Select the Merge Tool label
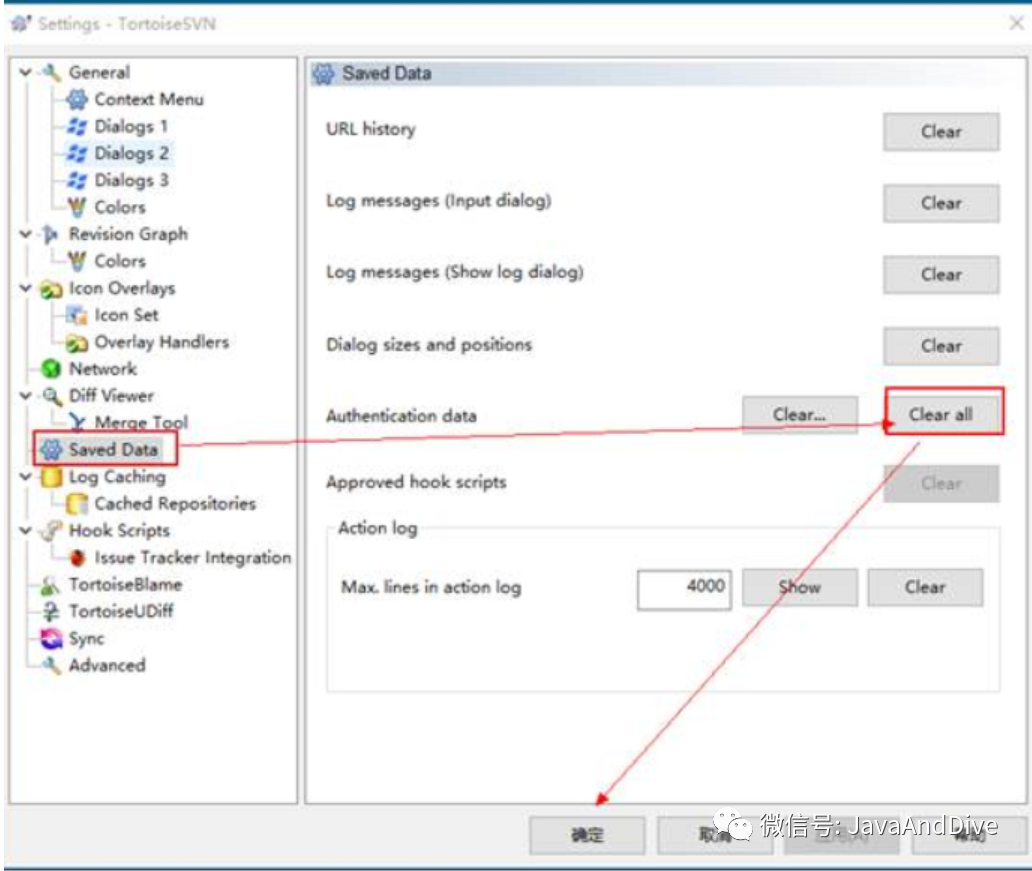Image resolution: width=1032 pixels, height=871 pixels. 141,422
